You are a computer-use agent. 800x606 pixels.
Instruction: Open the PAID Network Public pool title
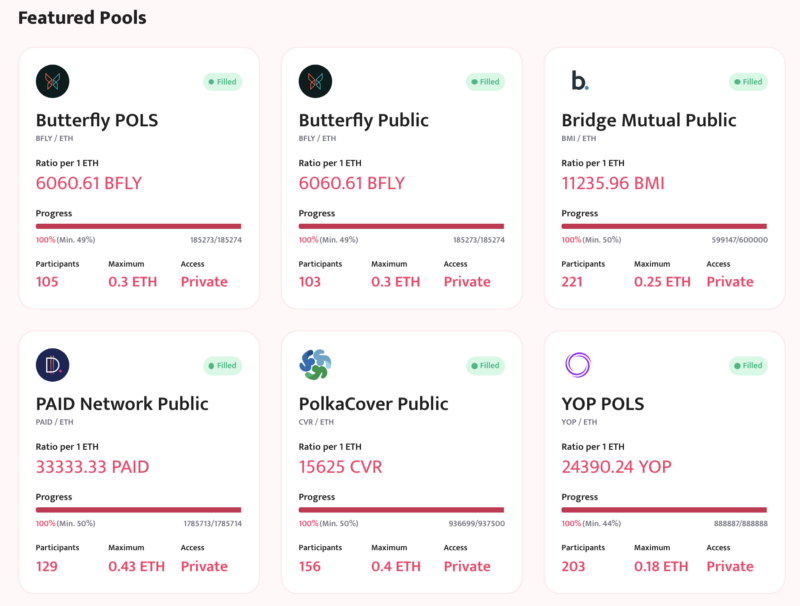(122, 404)
